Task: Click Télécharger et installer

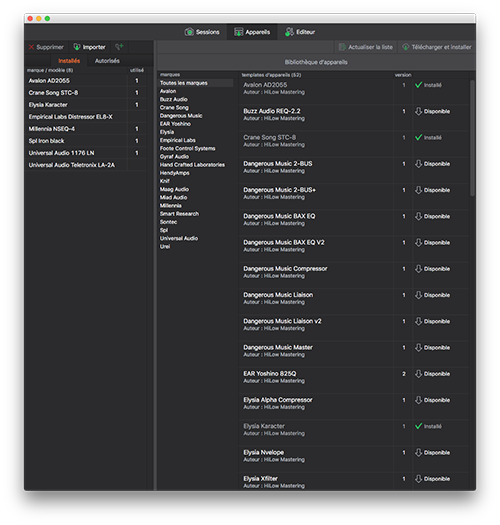Action: pyautogui.click(x=437, y=47)
